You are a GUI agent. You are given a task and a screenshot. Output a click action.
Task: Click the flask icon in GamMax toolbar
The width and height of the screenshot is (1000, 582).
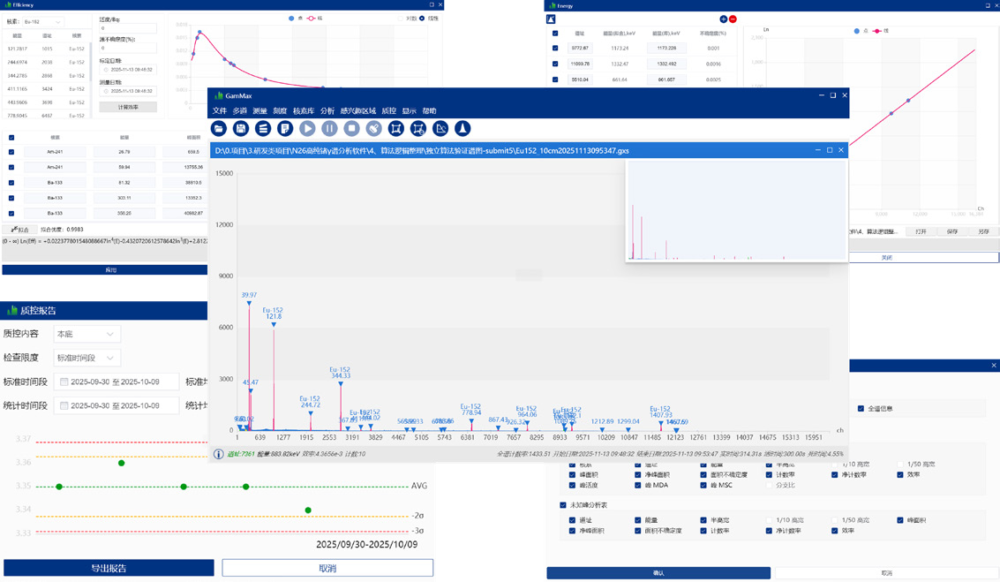point(462,129)
